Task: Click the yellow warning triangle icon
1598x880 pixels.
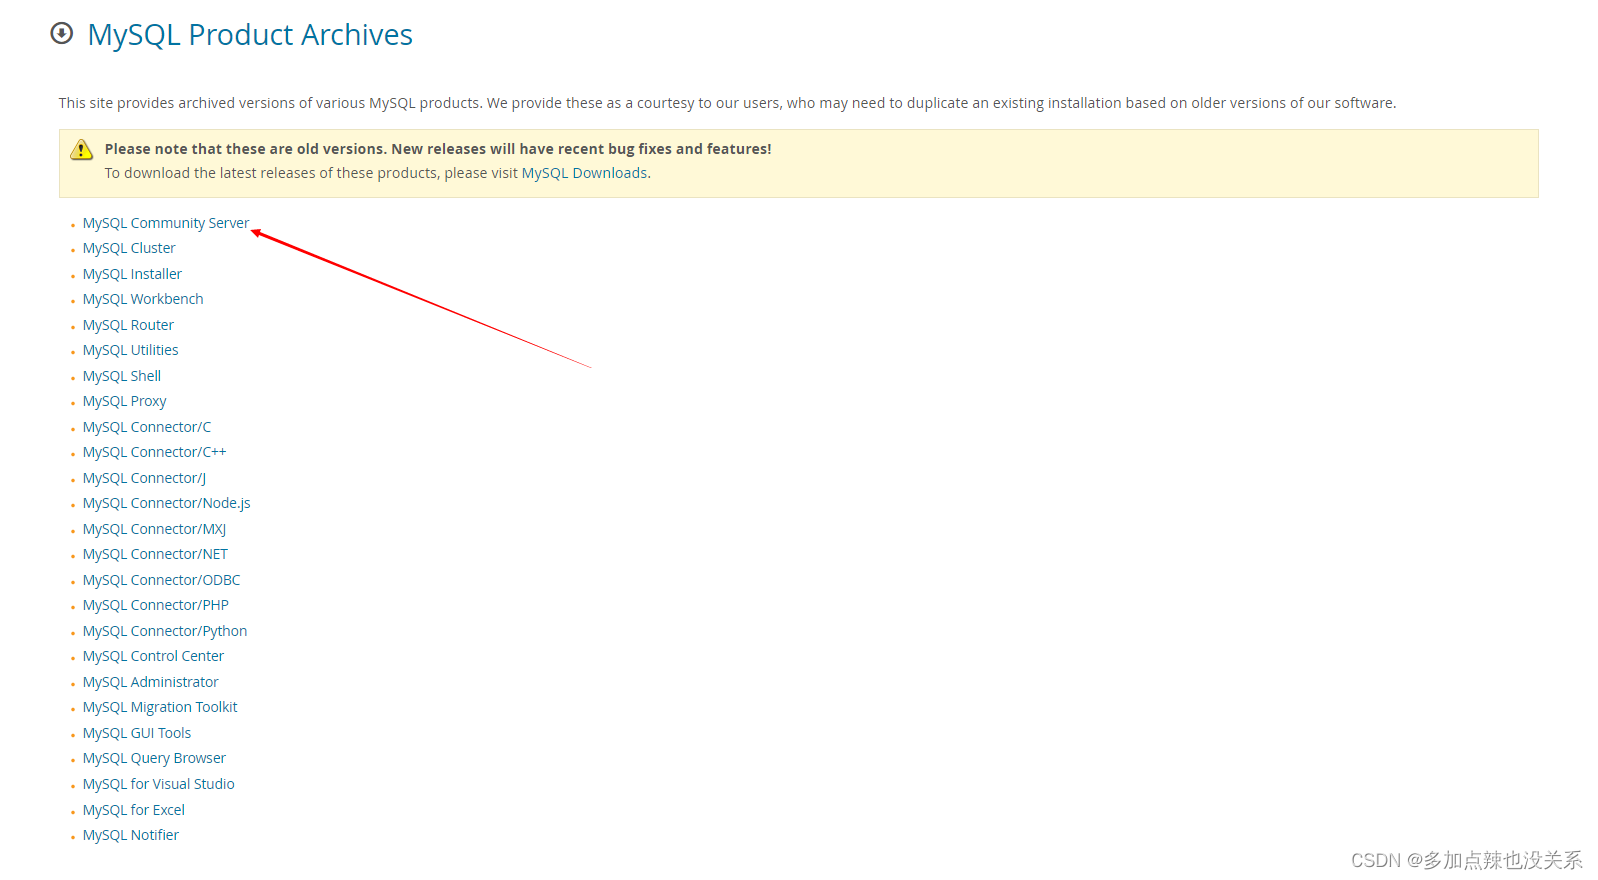Action: 82,150
